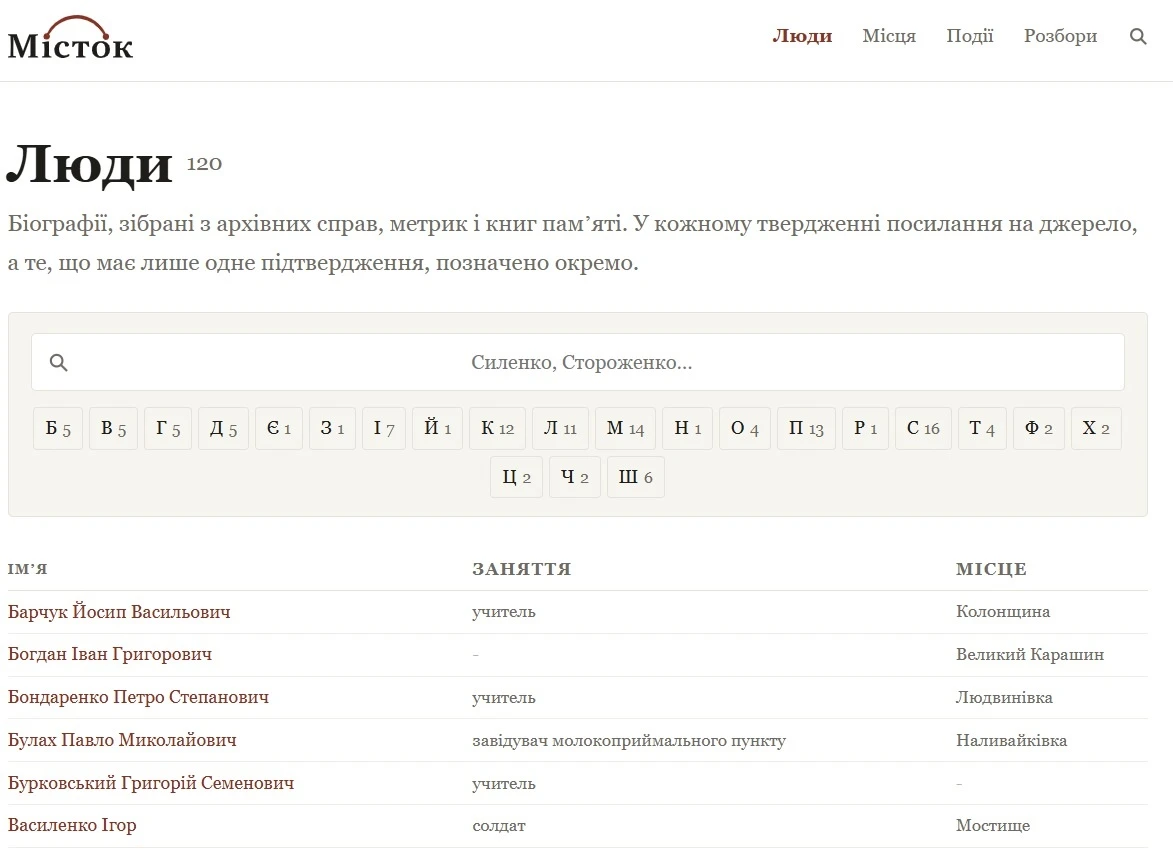
Task: Choose the letter С filter
Action: coord(923,428)
